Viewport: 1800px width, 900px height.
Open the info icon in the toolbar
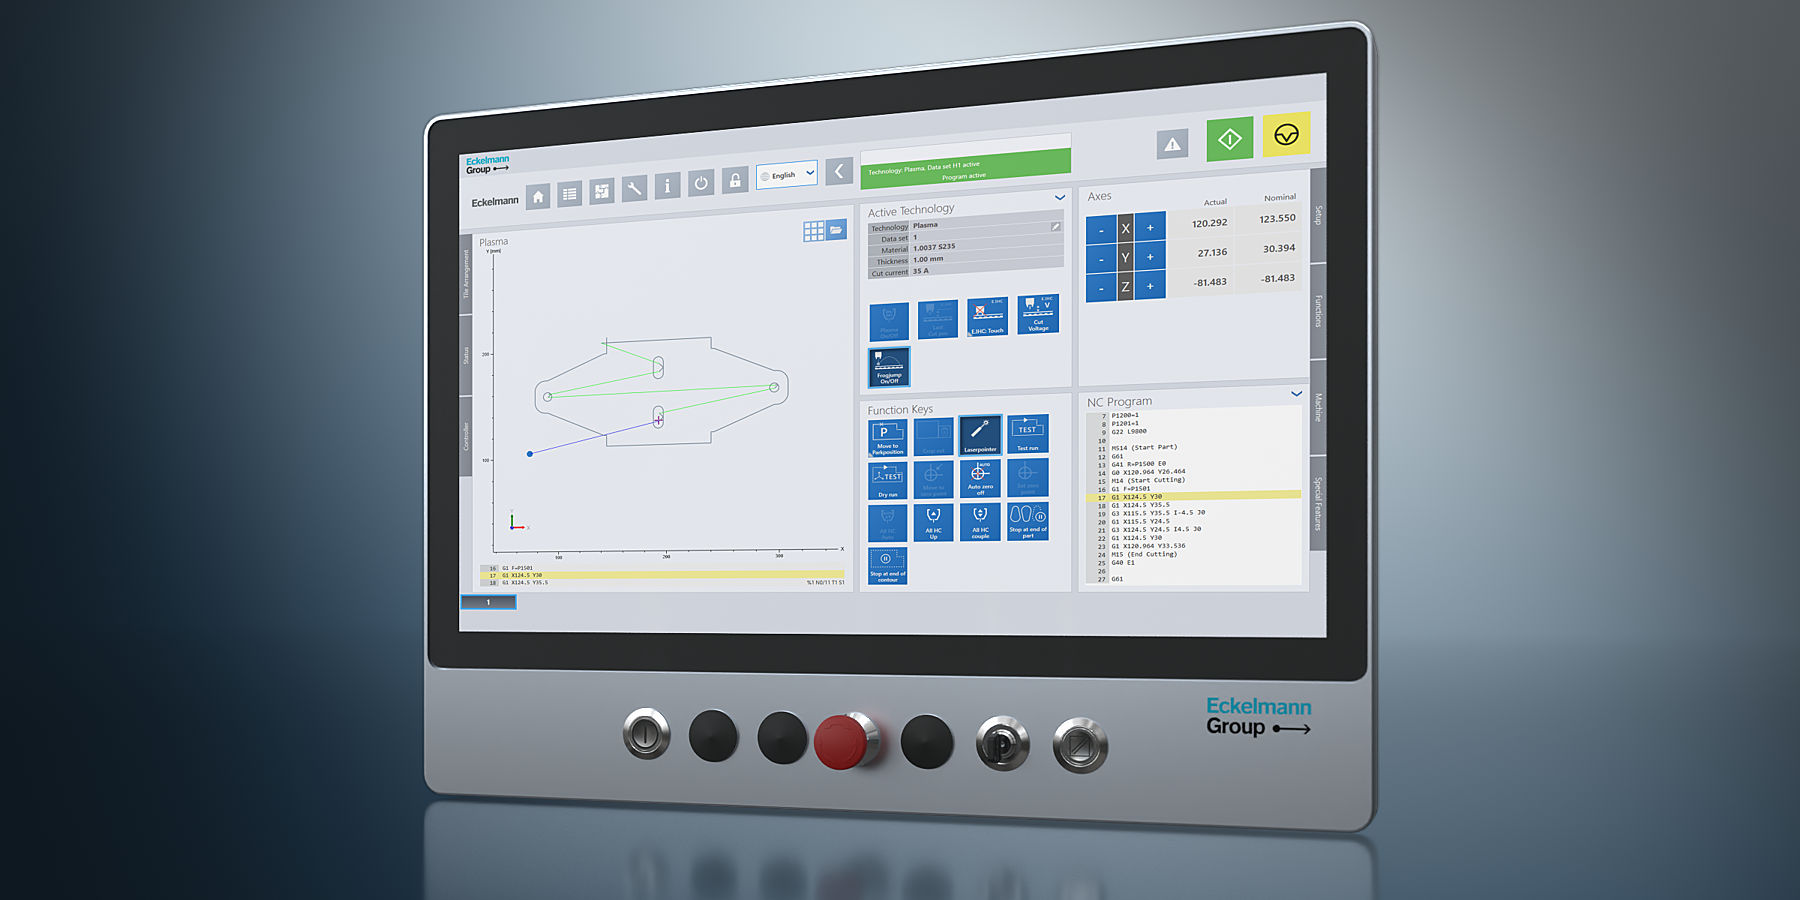coord(668,187)
